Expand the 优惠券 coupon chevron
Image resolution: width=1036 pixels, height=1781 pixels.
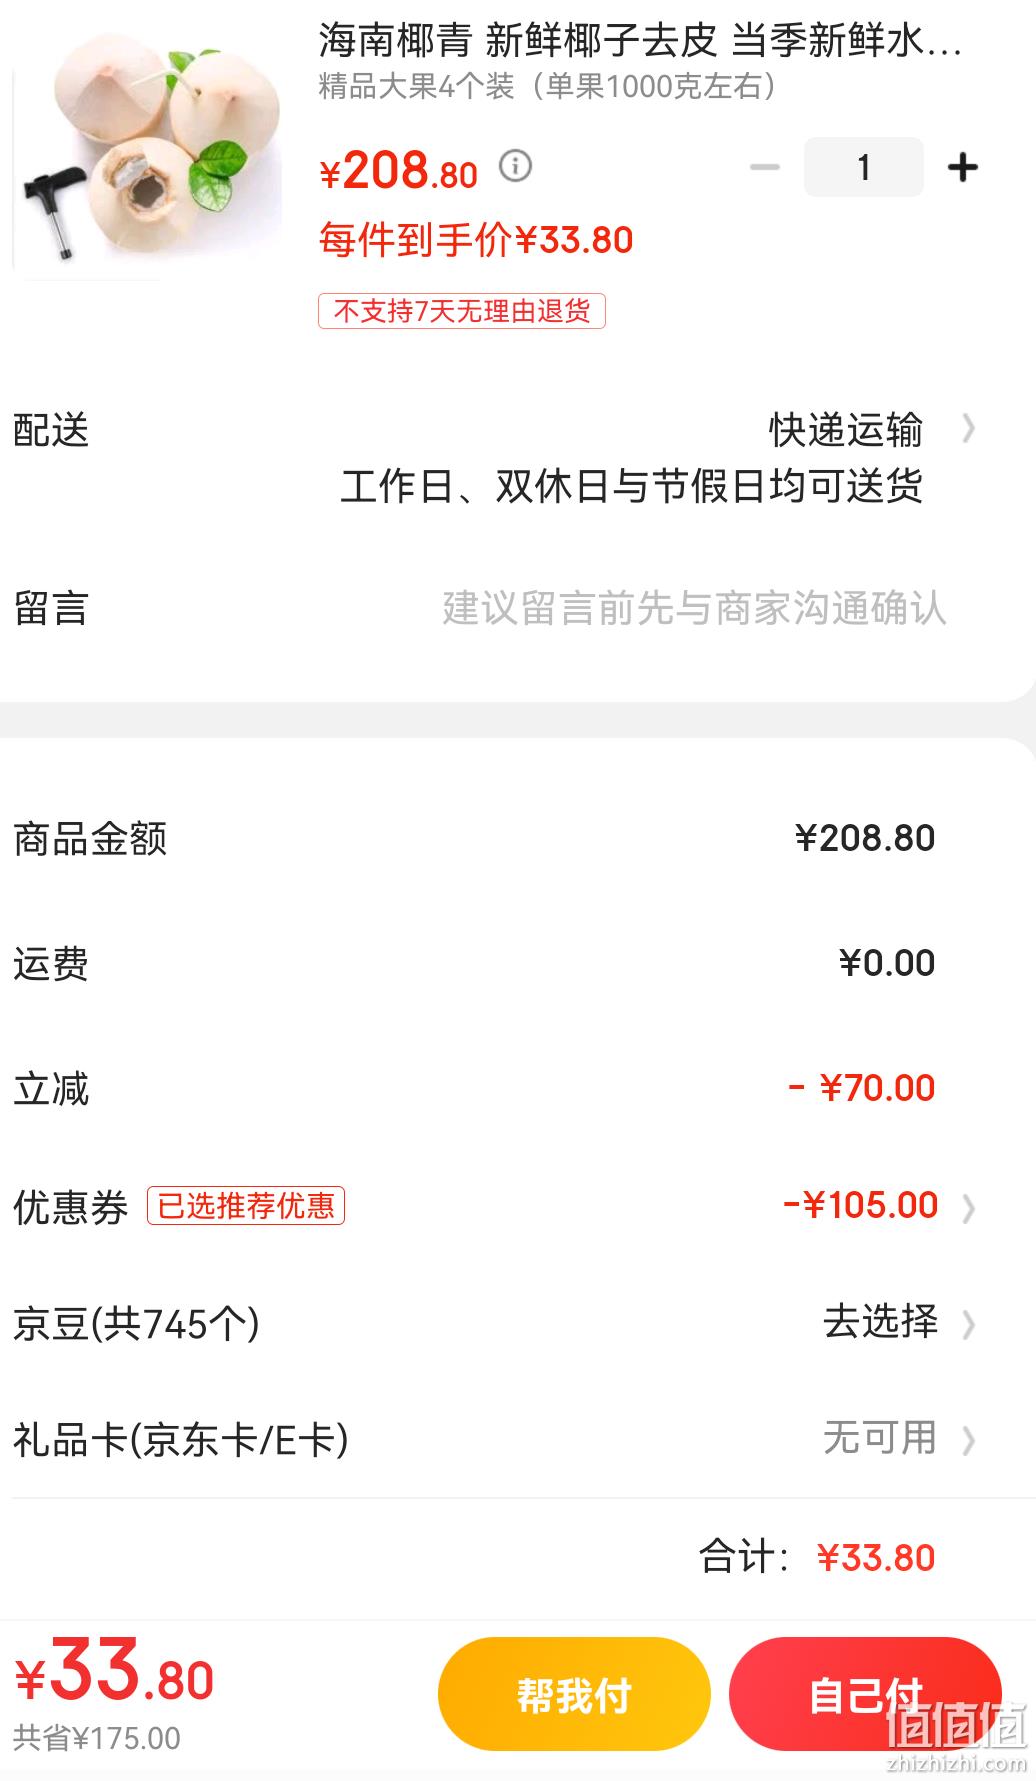(967, 1208)
